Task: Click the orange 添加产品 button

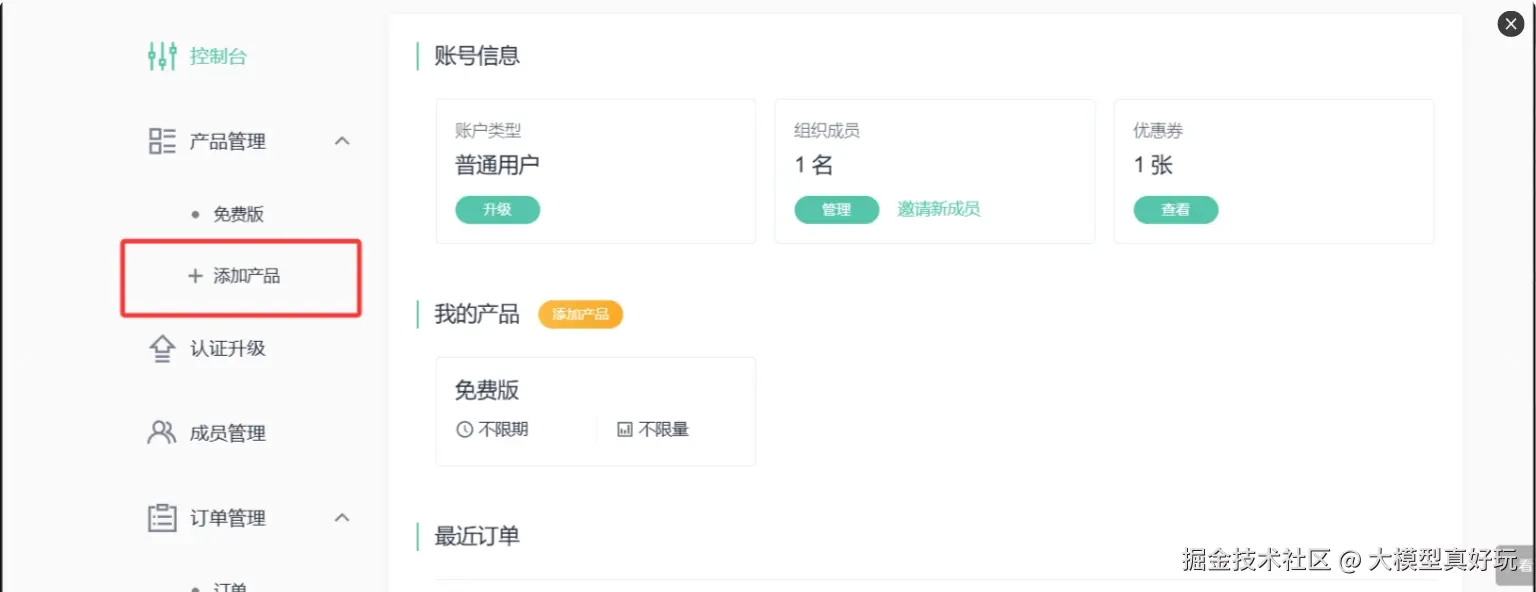Action: 580,314
